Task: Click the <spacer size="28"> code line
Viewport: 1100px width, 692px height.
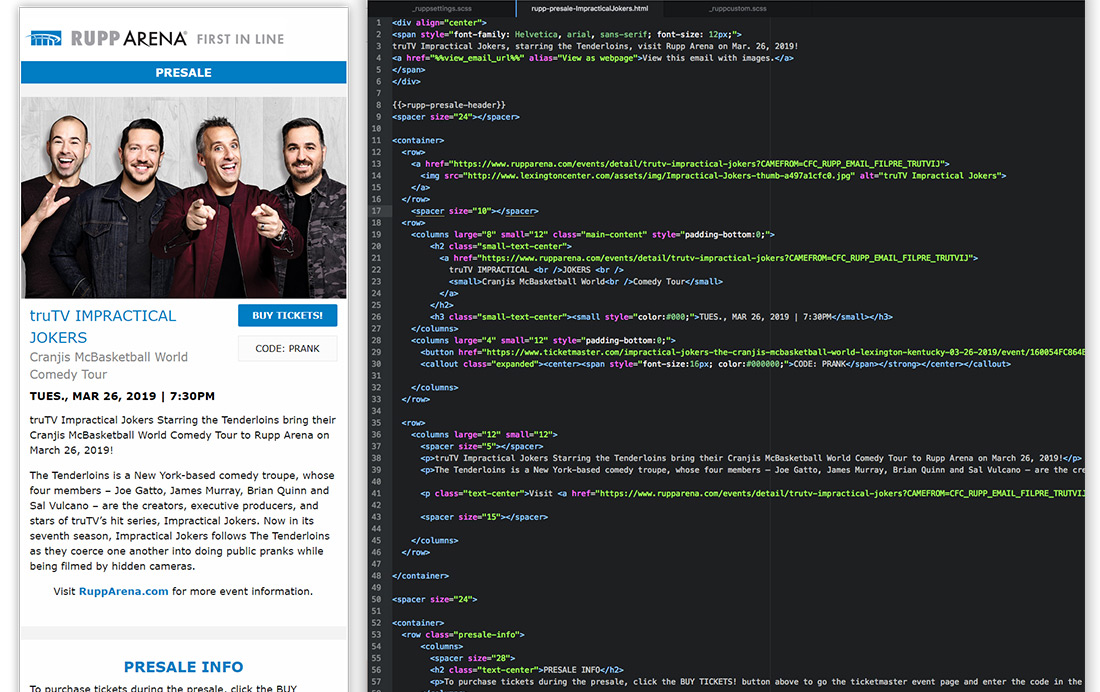Action: (473, 658)
